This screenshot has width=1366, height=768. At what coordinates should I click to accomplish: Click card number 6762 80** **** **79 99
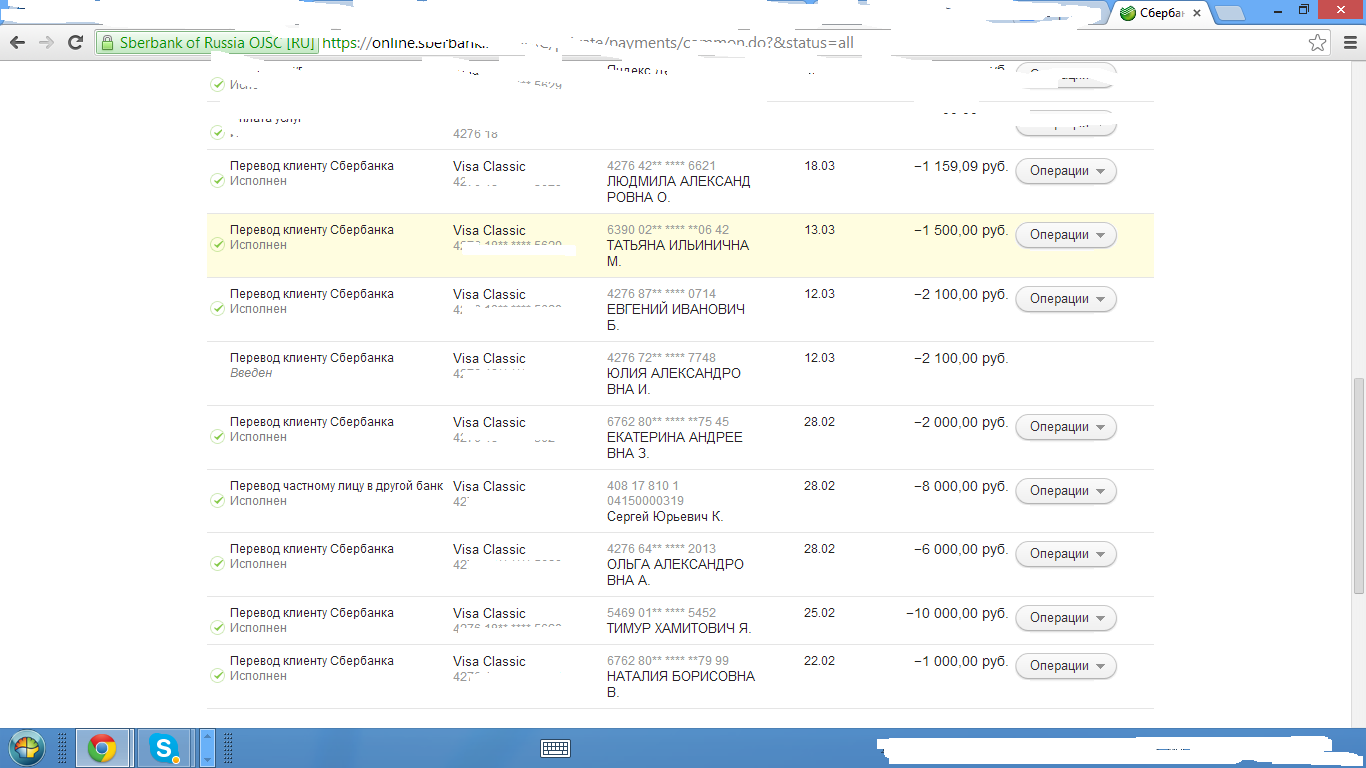pos(668,661)
